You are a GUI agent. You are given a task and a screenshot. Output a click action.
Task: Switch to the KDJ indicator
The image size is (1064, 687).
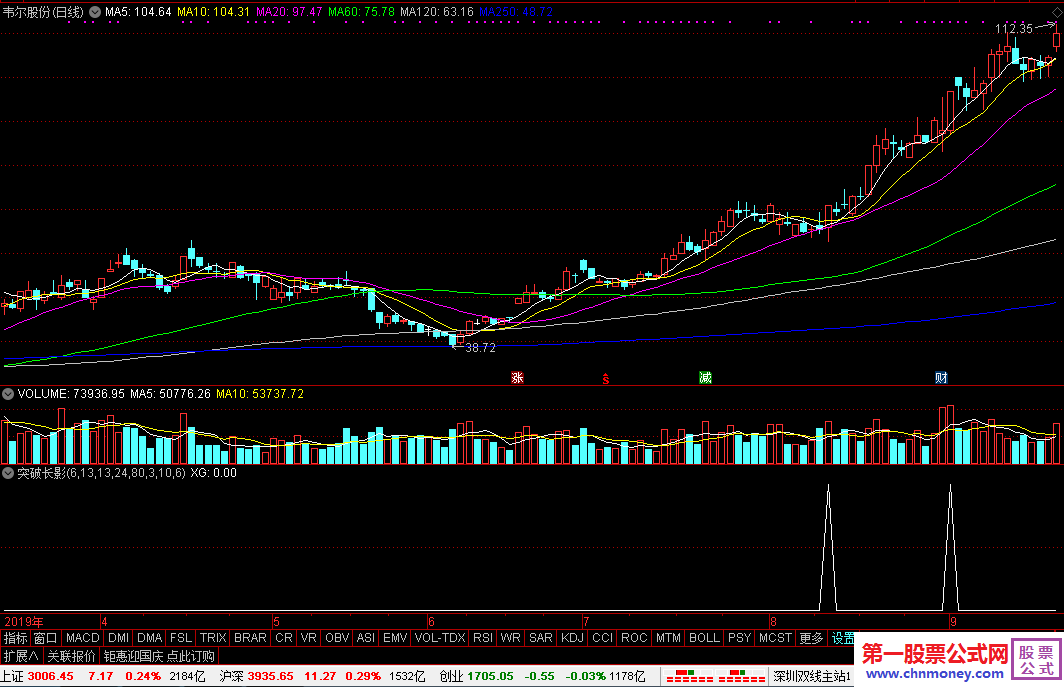tap(573, 638)
